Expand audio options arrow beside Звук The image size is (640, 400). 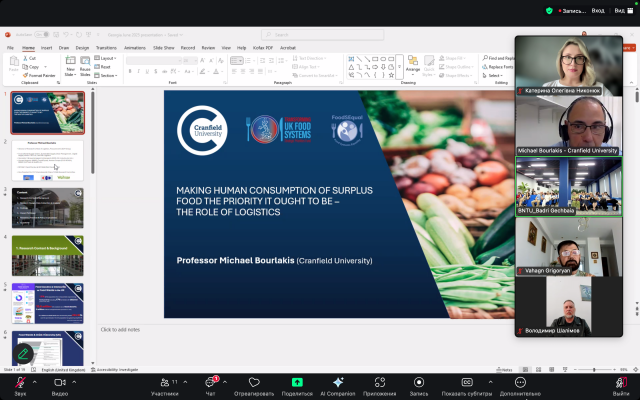[35, 382]
